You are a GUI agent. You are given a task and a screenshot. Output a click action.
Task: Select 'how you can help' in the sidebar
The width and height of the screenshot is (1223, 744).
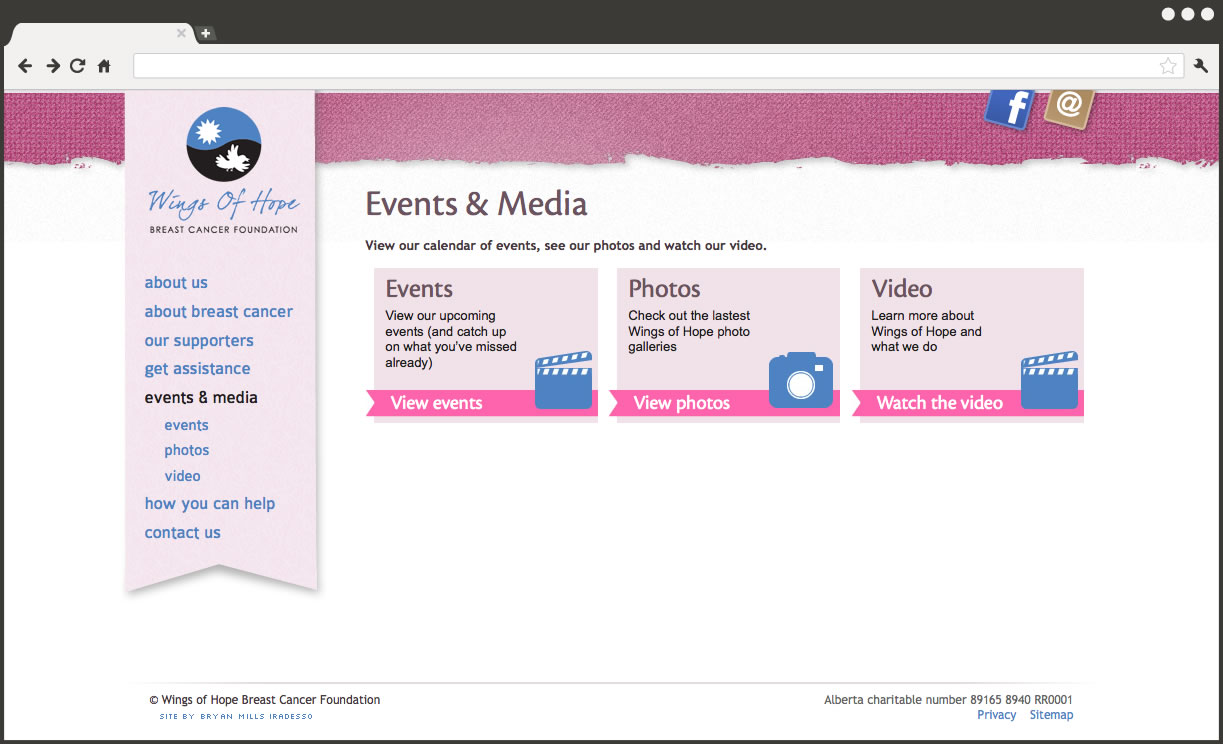[209, 504]
